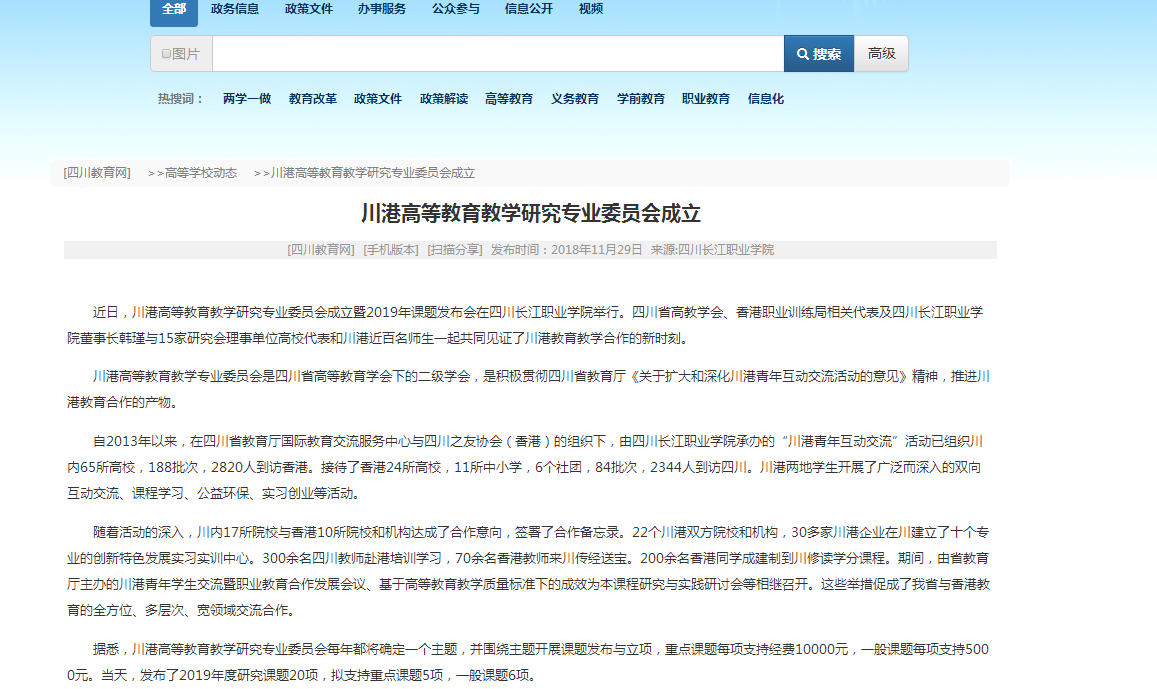
Task: Click the source text 来源:四川长江职业学院
Action: (712, 250)
